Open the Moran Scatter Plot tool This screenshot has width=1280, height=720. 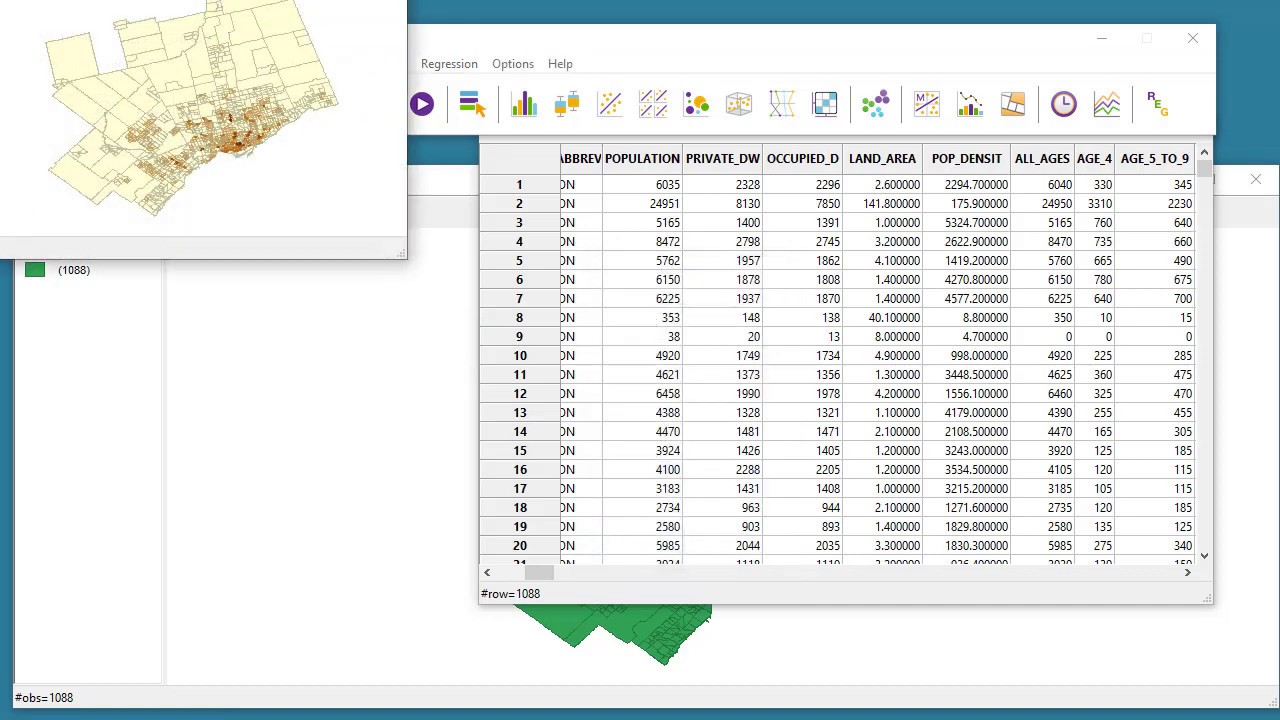927,104
